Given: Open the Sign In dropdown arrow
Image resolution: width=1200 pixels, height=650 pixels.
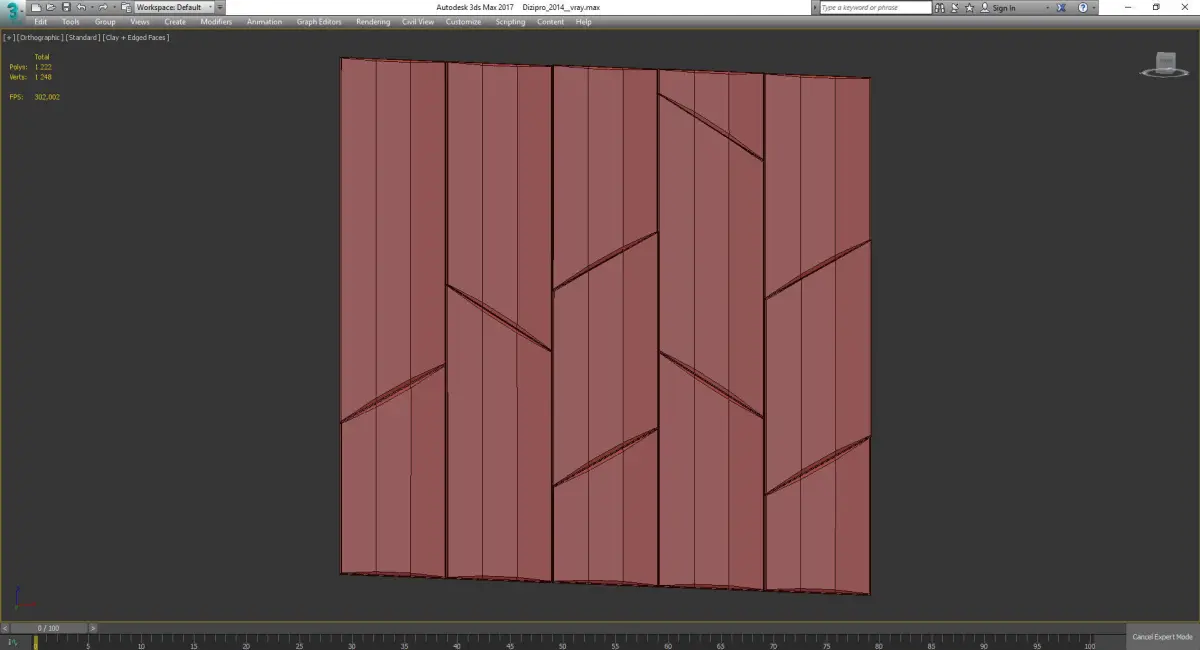Looking at the screenshot, I should pyautogui.click(x=1047, y=7).
